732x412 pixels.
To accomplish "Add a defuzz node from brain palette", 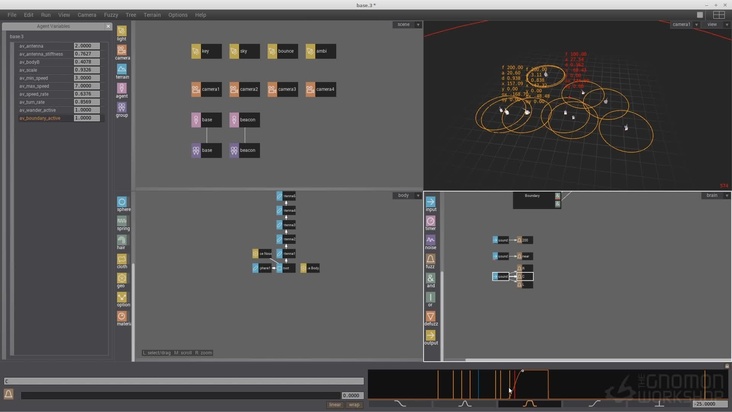I will (x=431, y=318).
